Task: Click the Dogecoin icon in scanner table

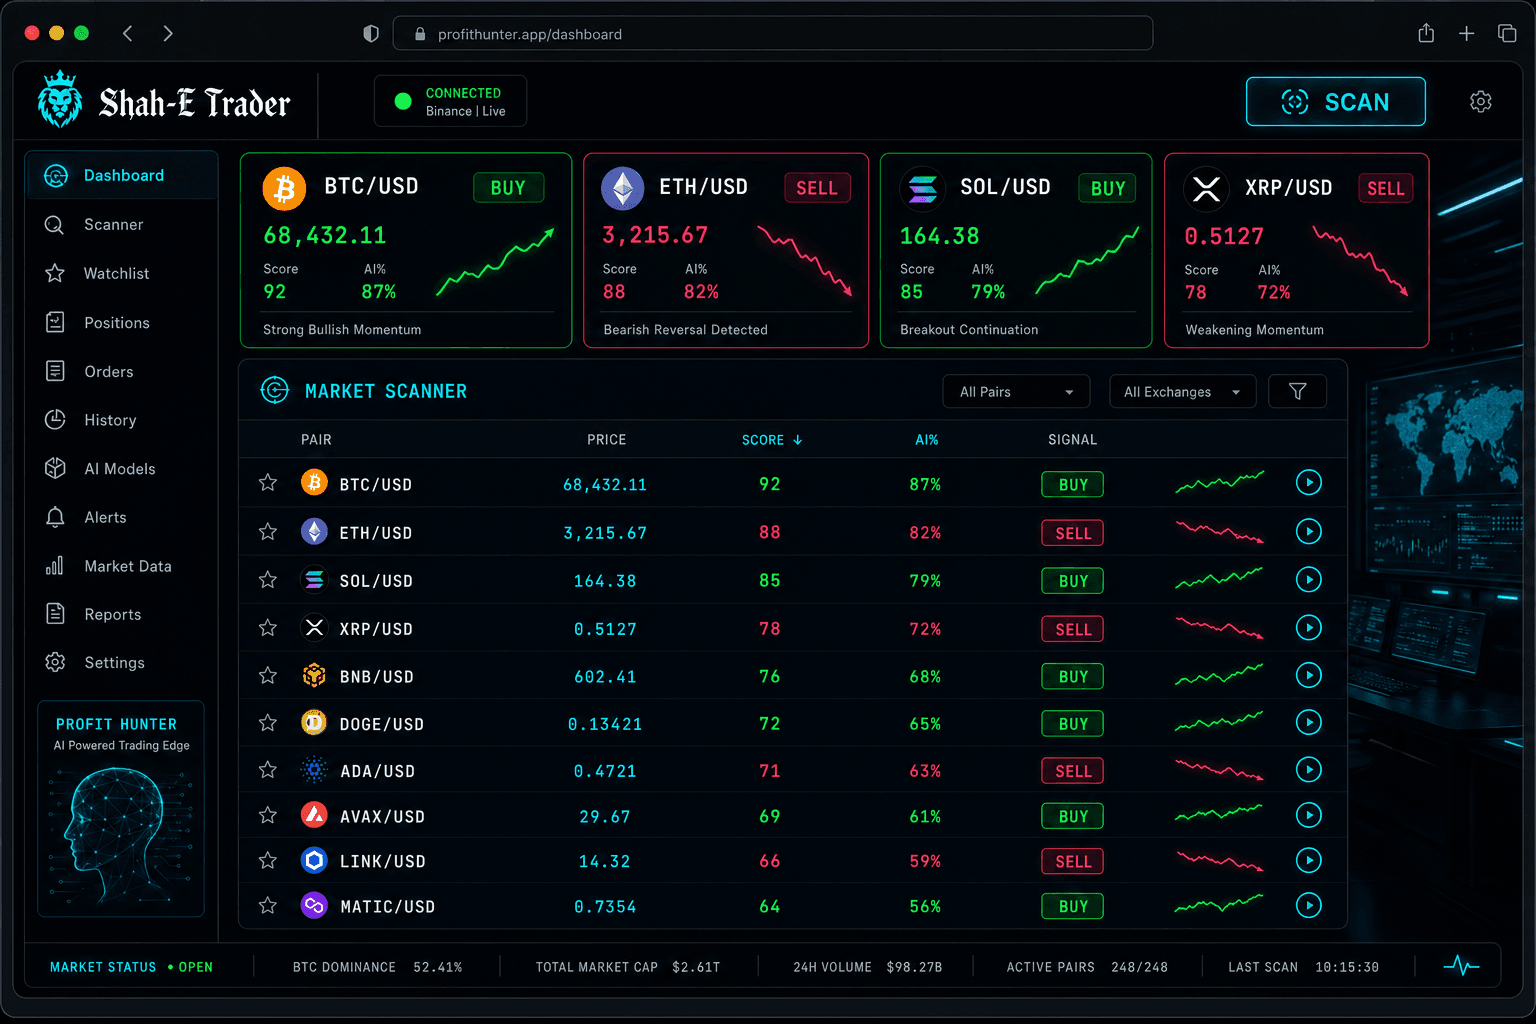Action: click(x=314, y=722)
